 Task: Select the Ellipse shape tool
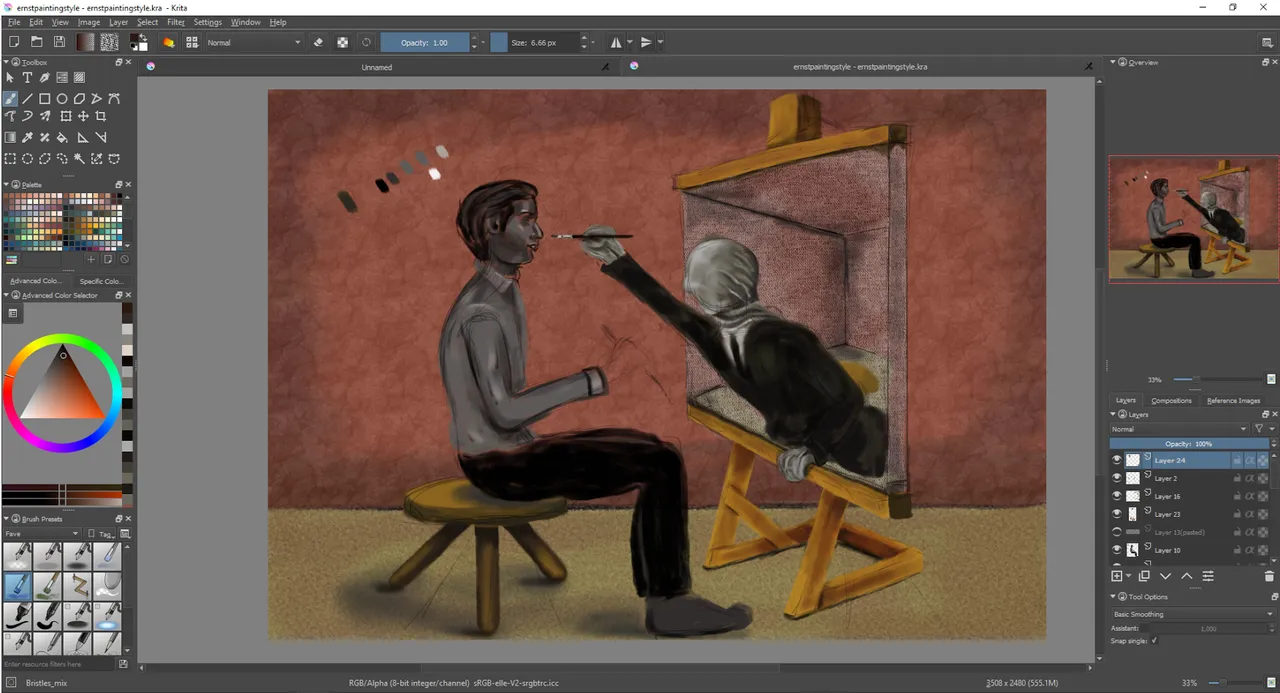click(62, 99)
